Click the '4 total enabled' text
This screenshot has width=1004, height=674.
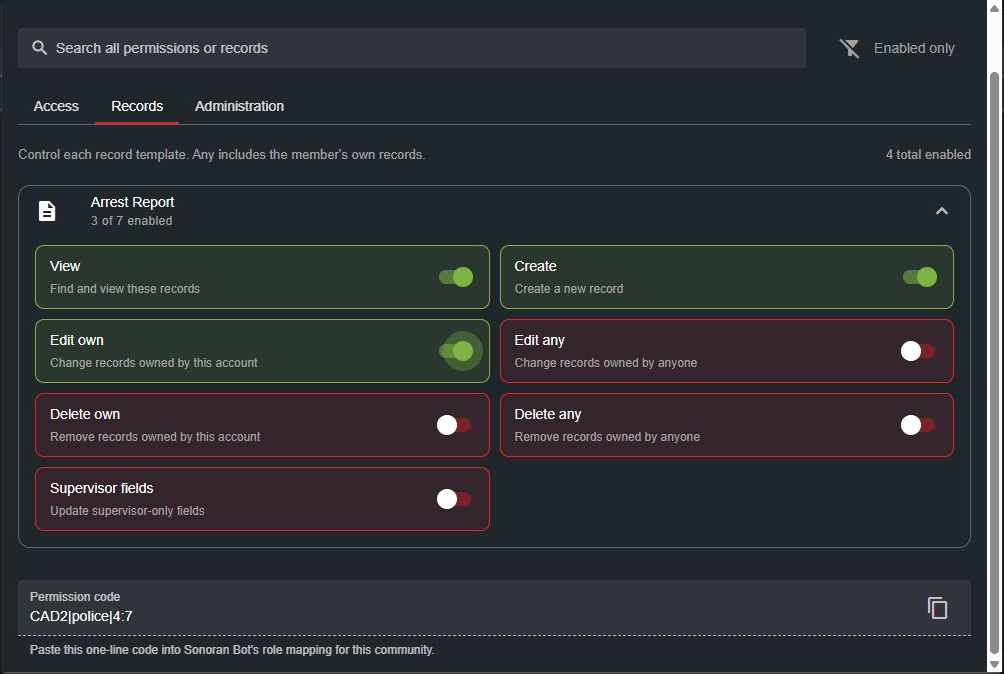click(x=928, y=154)
